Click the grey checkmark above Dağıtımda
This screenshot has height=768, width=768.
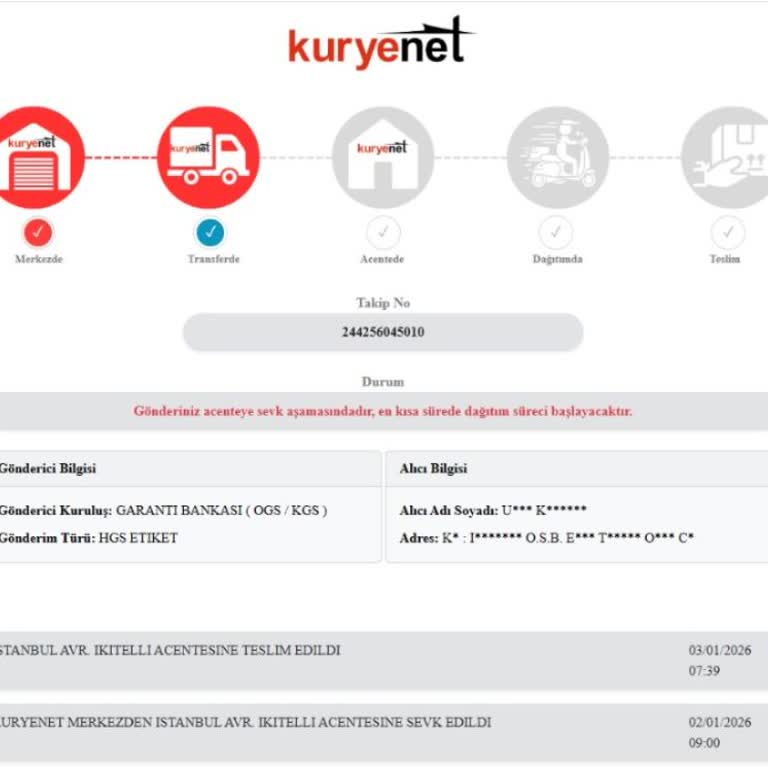point(556,232)
